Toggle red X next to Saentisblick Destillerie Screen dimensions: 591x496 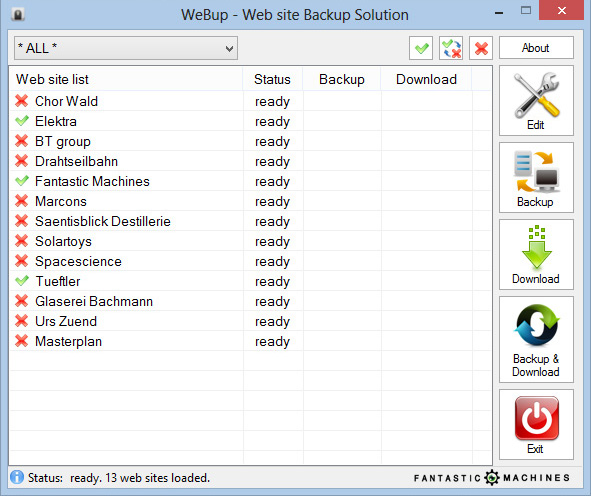click(21, 220)
